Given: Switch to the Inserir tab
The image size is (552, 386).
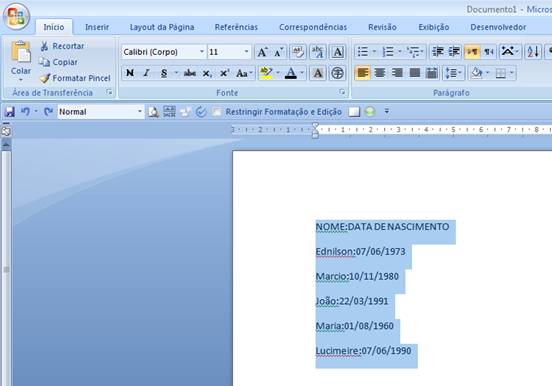Looking at the screenshot, I should coord(97,27).
